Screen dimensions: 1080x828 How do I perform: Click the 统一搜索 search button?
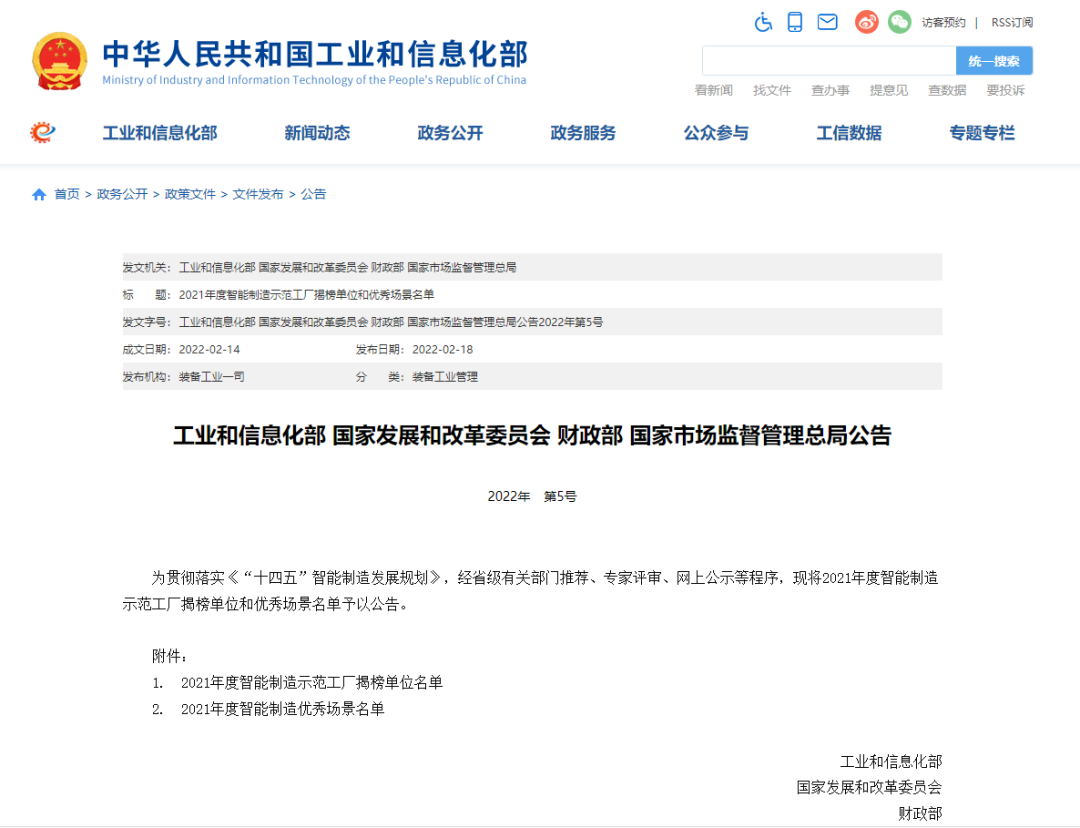pos(994,60)
